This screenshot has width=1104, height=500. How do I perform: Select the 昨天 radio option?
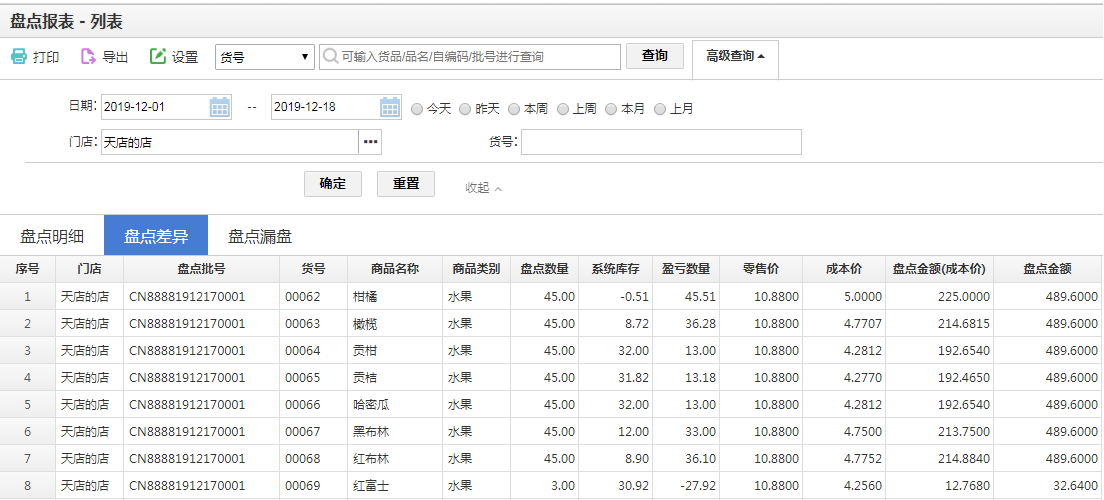pyautogui.click(x=465, y=109)
